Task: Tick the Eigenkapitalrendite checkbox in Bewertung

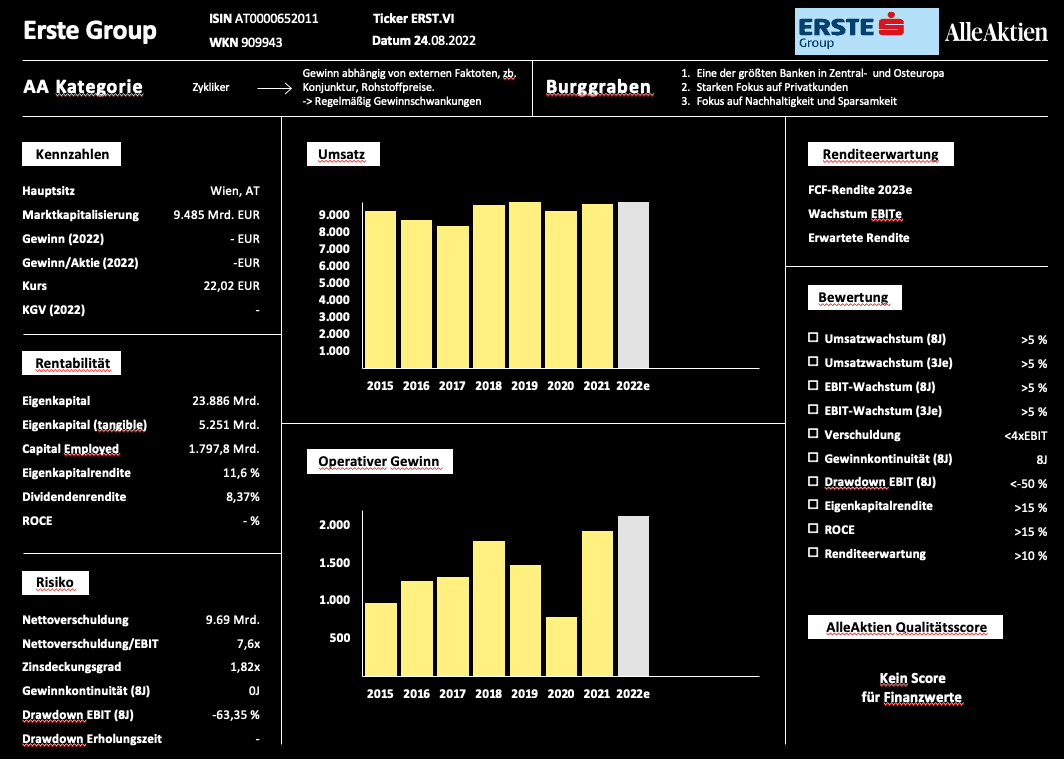Action: (x=812, y=505)
